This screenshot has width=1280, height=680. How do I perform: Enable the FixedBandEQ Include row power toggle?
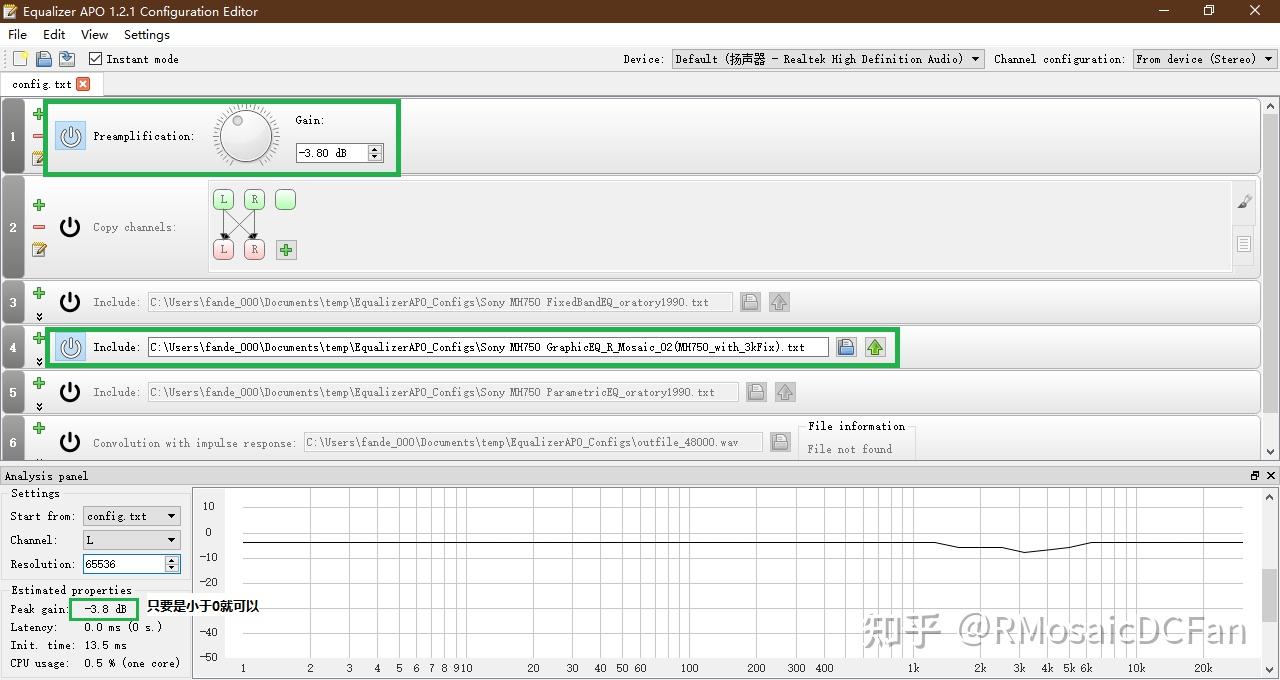[x=69, y=301]
